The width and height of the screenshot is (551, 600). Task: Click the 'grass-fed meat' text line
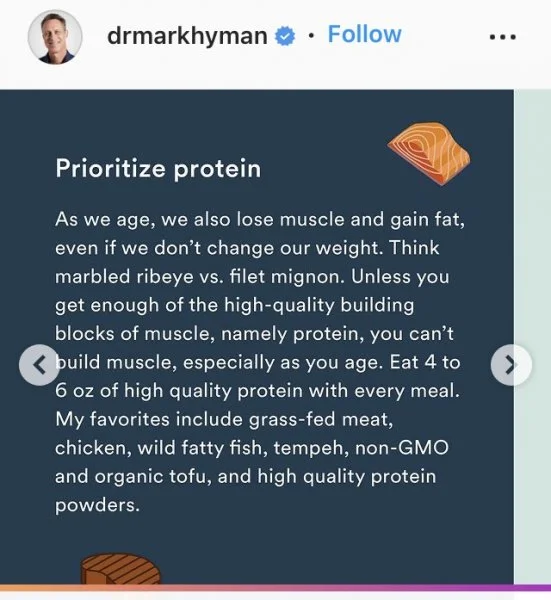[x=224, y=419]
